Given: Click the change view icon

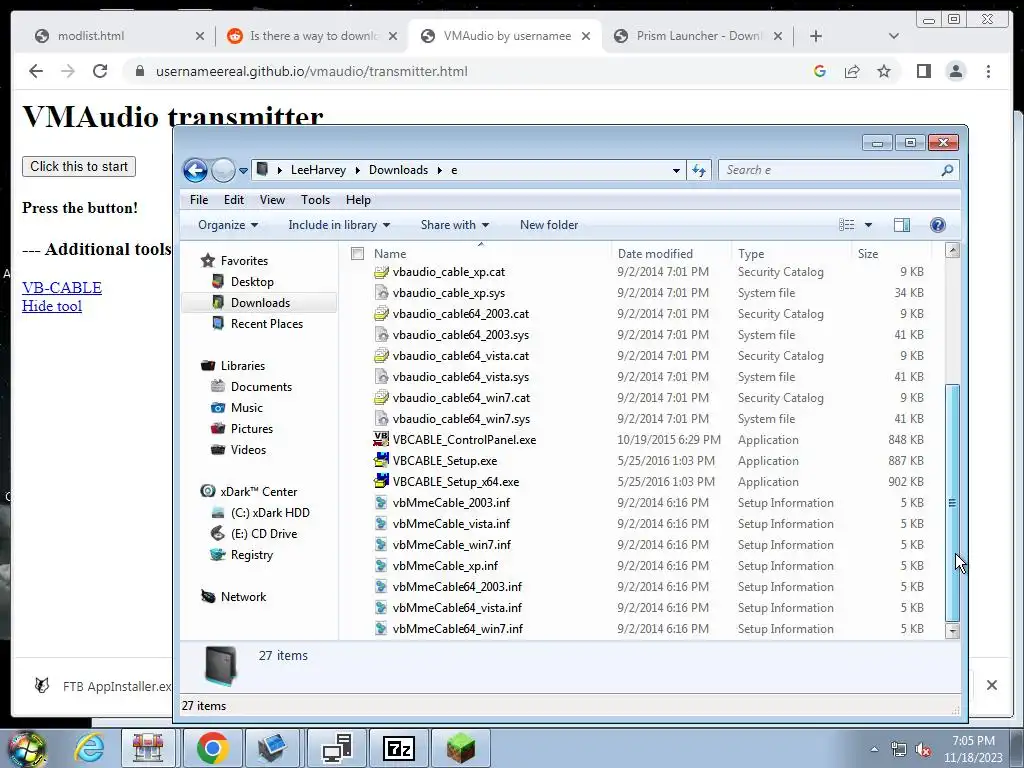Looking at the screenshot, I should (x=846, y=225).
